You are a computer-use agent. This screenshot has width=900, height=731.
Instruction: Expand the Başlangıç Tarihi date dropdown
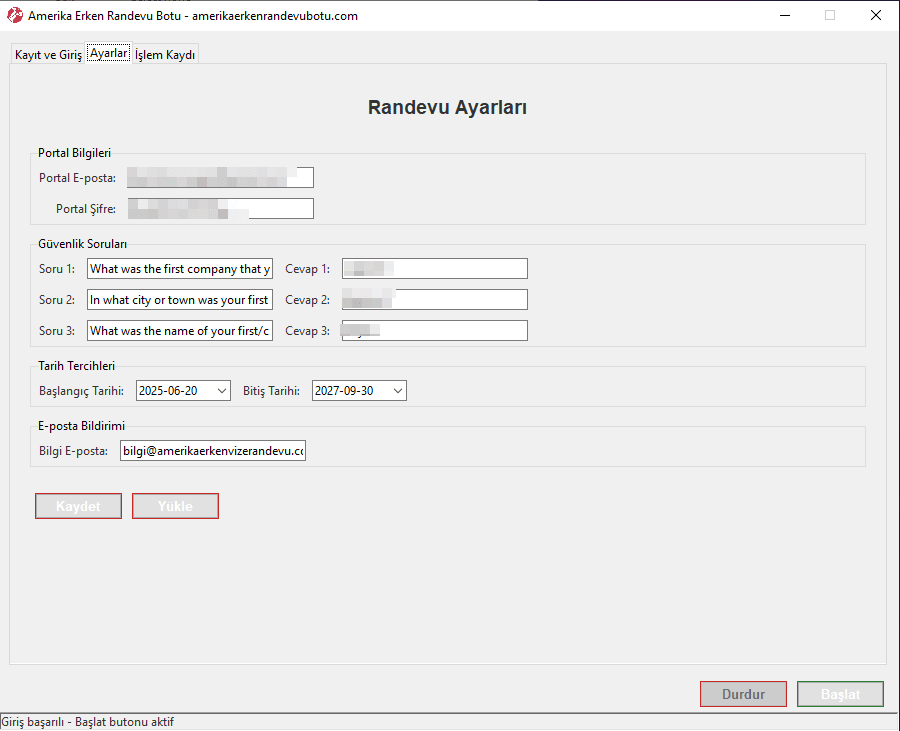pyautogui.click(x=221, y=391)
